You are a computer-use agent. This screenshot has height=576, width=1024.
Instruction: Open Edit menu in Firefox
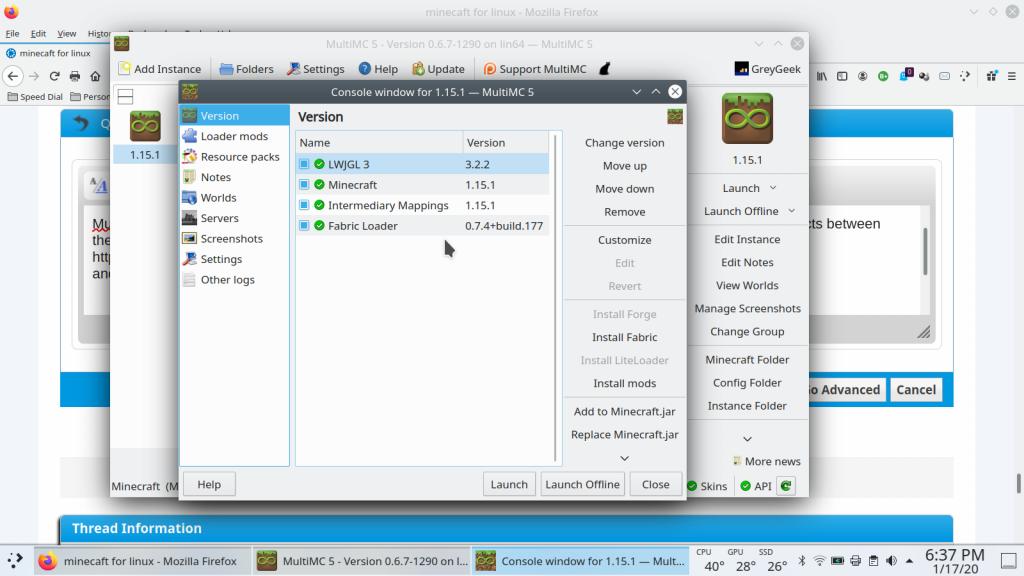39,33
